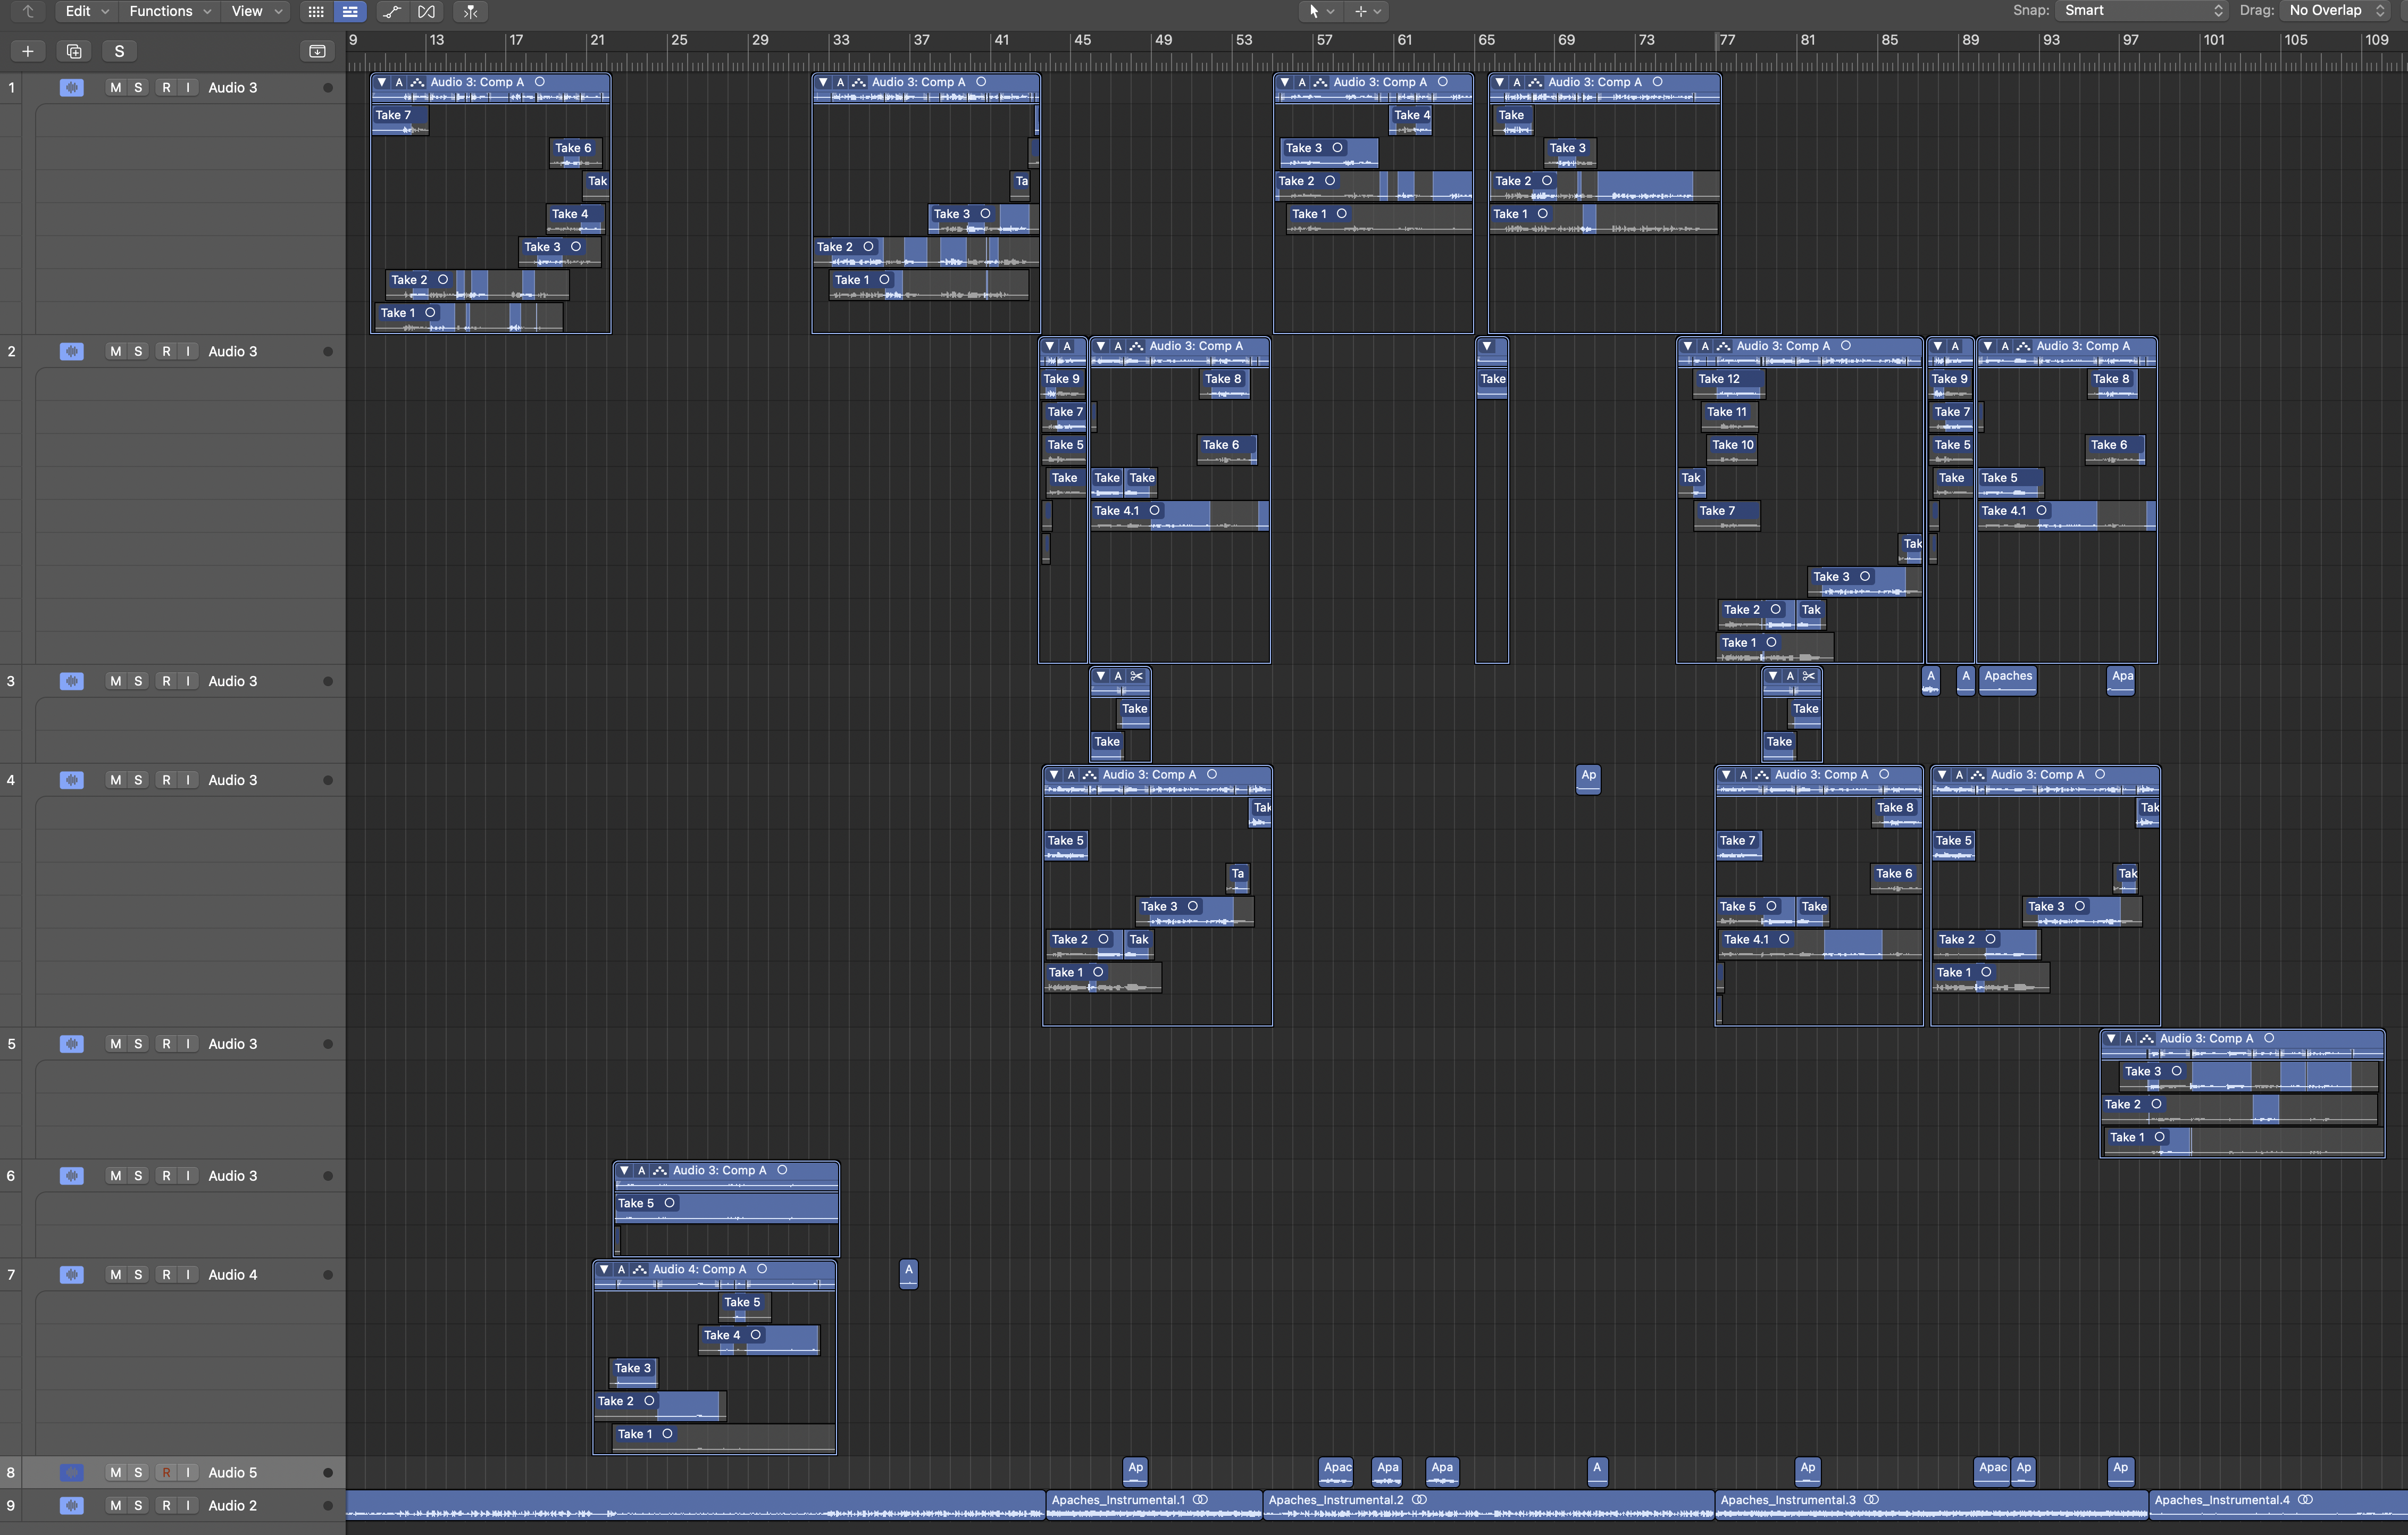This screenshot has height=1535, width=2408.
Task: Collapse track 6 Audio 3: Comp A folder
Action: click(624, 1170)
